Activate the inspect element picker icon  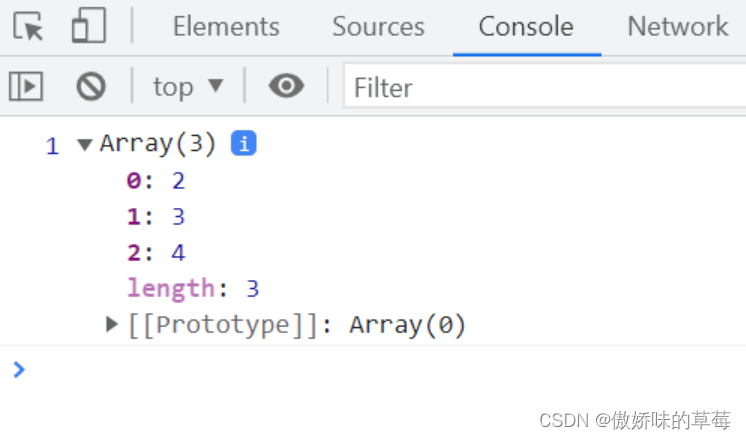pyautogui.click(x=30, y=27)
